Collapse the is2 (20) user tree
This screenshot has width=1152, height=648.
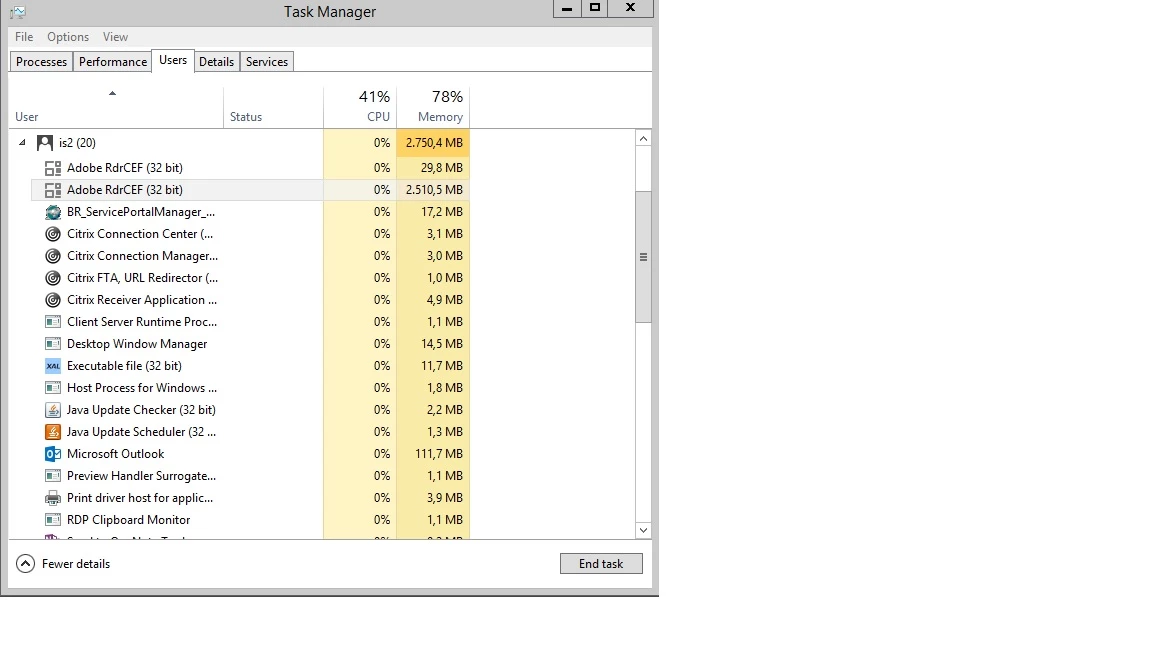click(22, 143)
